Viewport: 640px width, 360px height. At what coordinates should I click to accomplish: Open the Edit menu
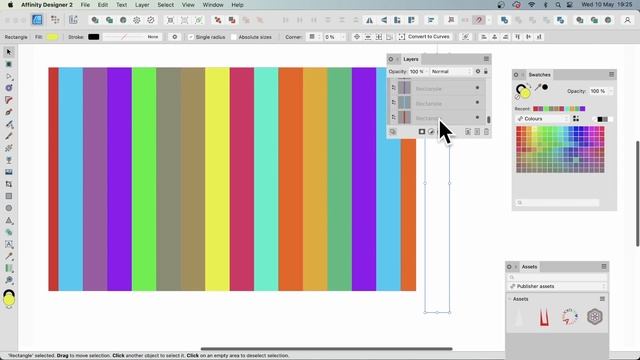pyautogui.click(x=103, y=5)
